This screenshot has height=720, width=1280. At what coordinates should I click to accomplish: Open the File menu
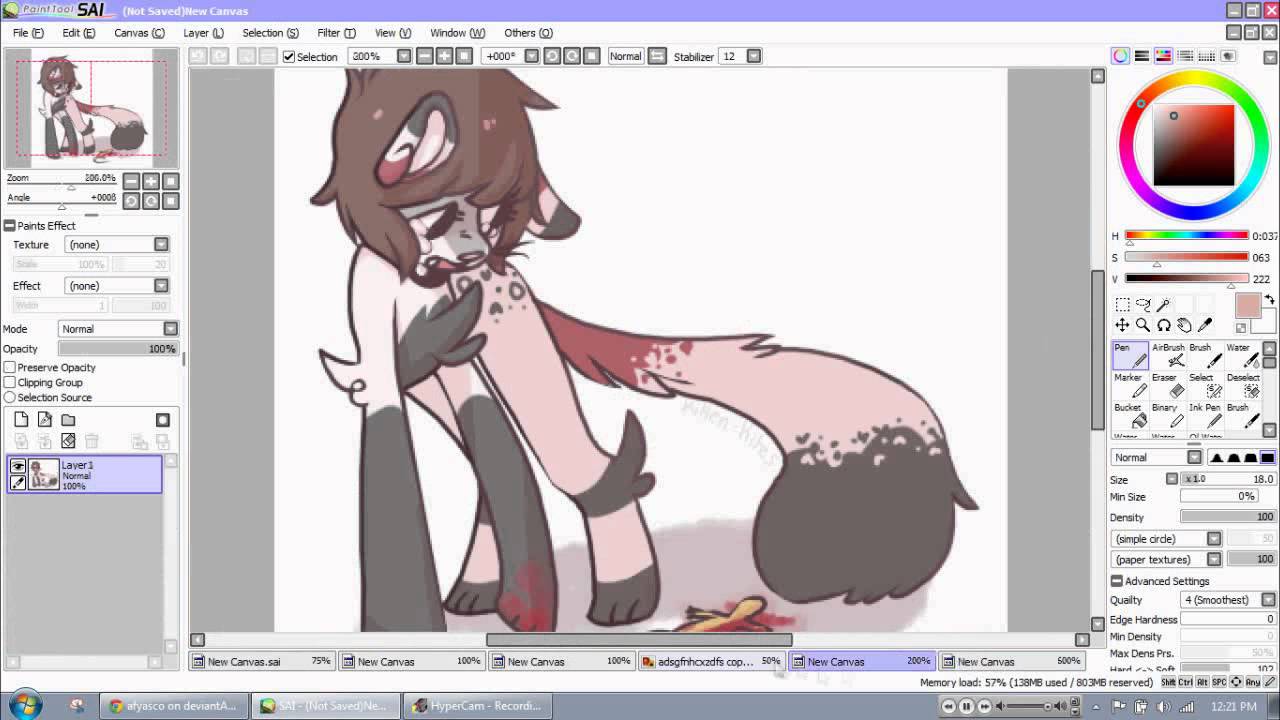click(28, 33)
